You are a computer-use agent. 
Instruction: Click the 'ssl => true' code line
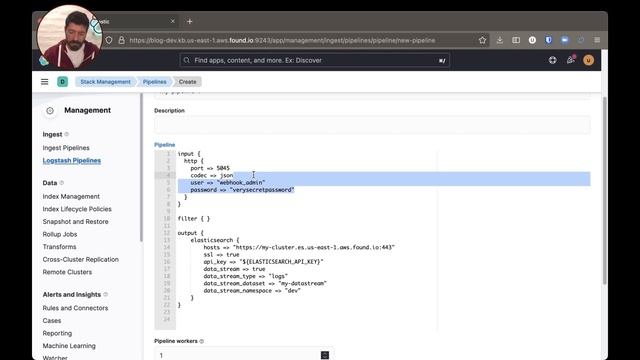tap(221, 255)
